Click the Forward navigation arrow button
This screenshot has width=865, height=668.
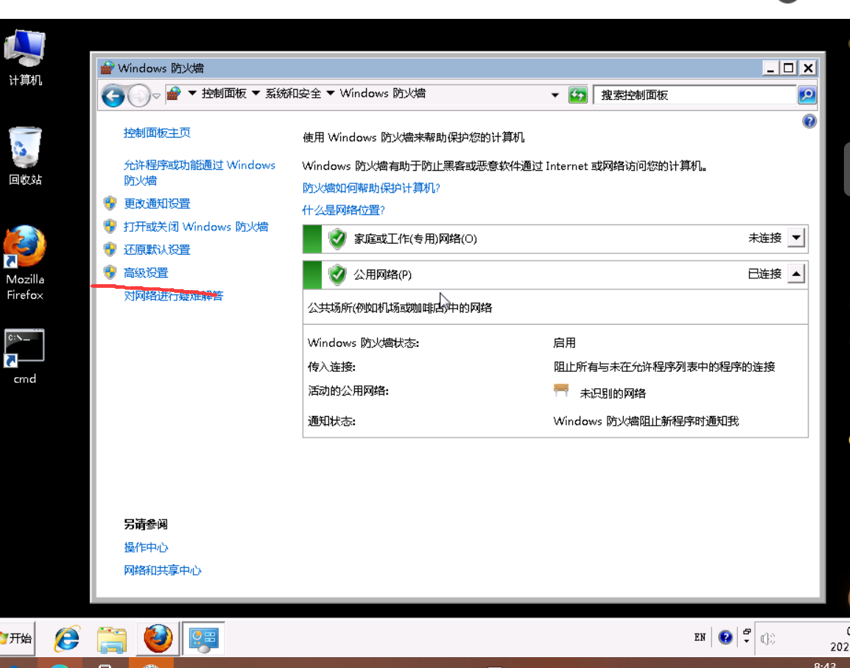coord(138,96)
